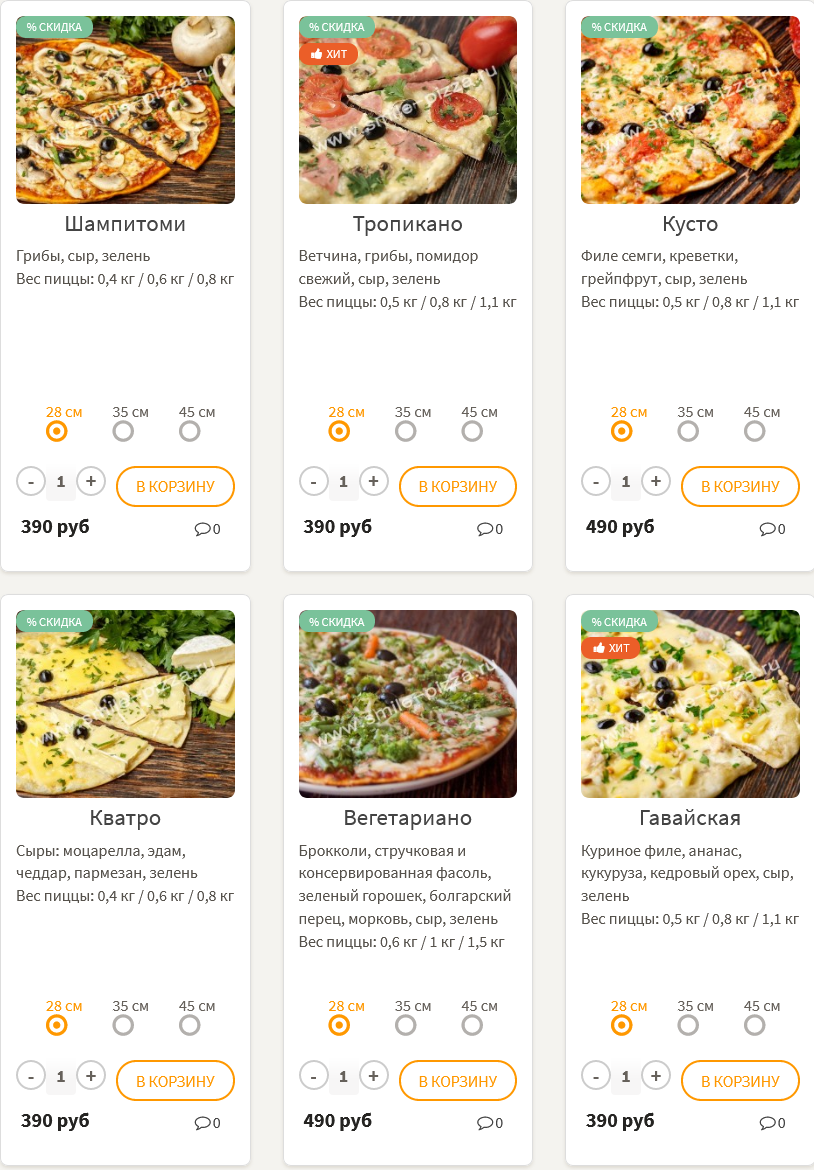Decrease quantity of Тропикано pizza
814x1170 pixels.
[x=313, y=482]
